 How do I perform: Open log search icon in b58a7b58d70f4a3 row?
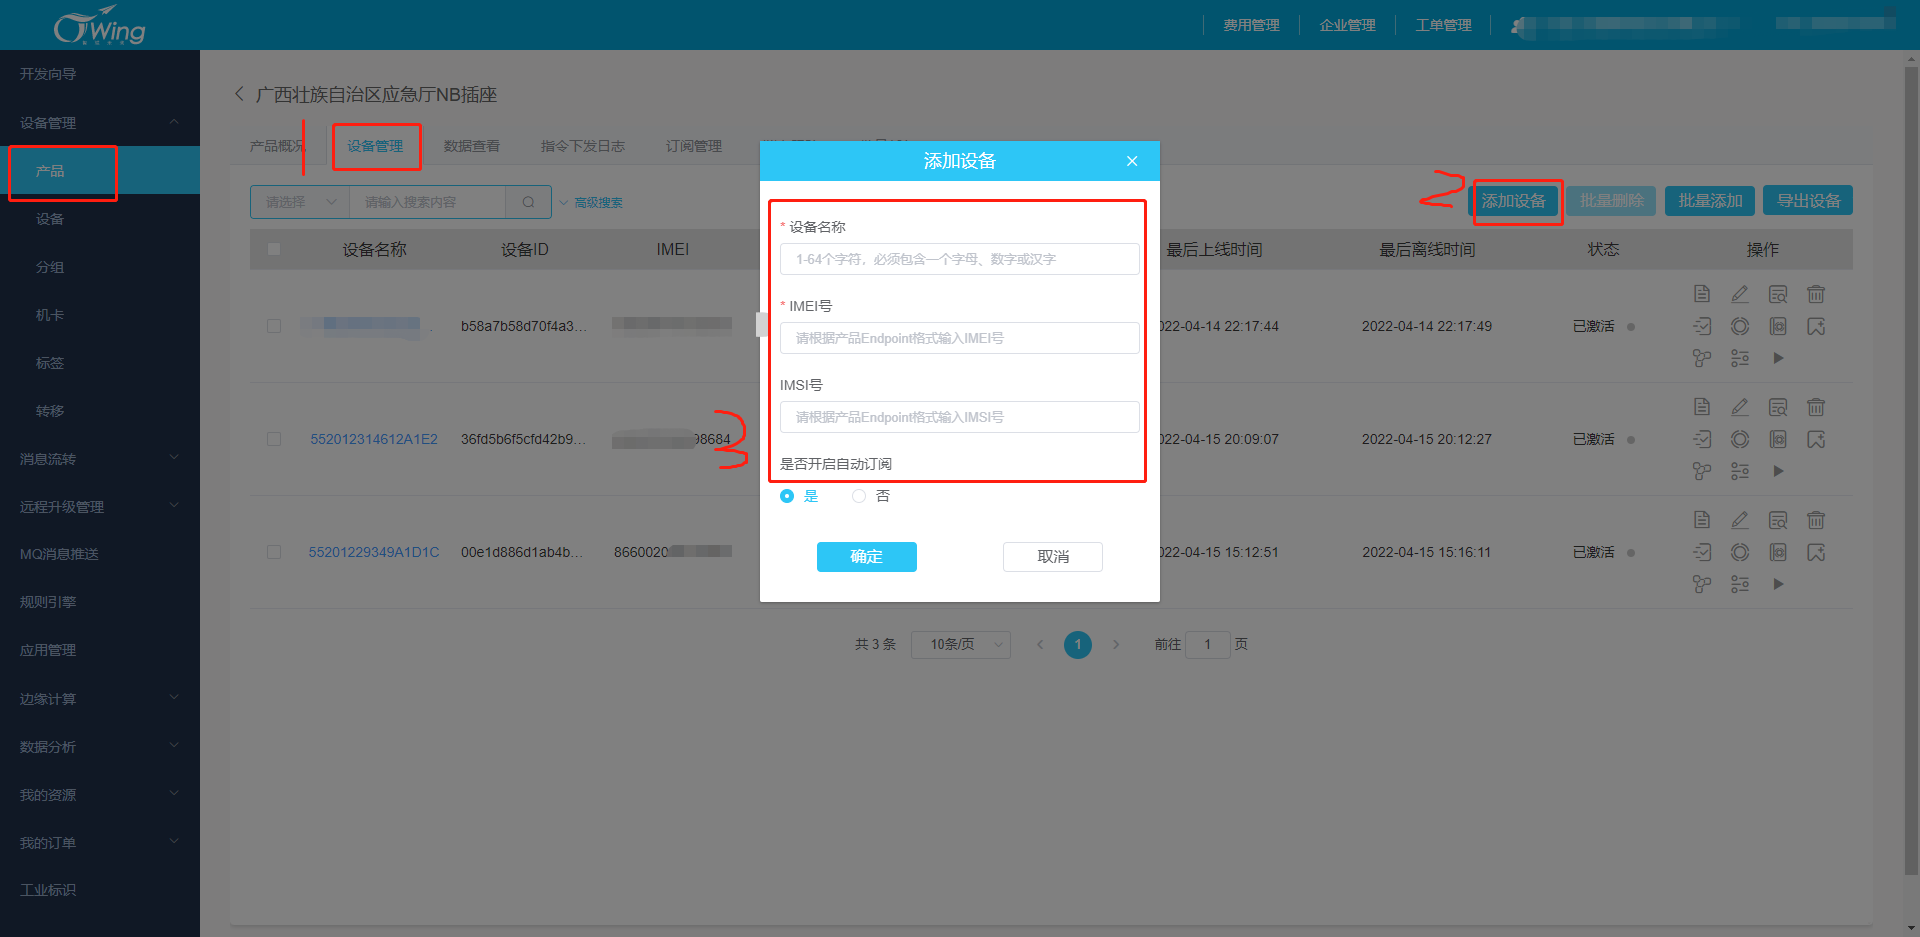(x=1778, y=294)
